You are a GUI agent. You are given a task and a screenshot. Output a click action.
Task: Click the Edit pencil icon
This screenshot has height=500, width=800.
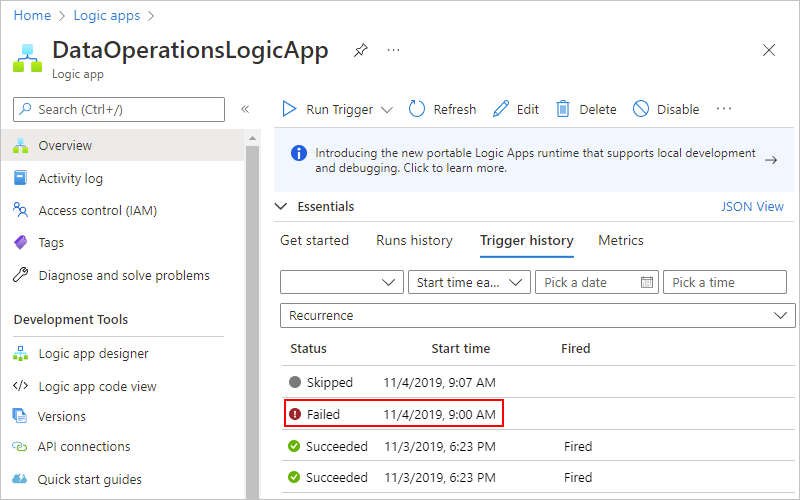pyautogui.click(x=501, y=109)
